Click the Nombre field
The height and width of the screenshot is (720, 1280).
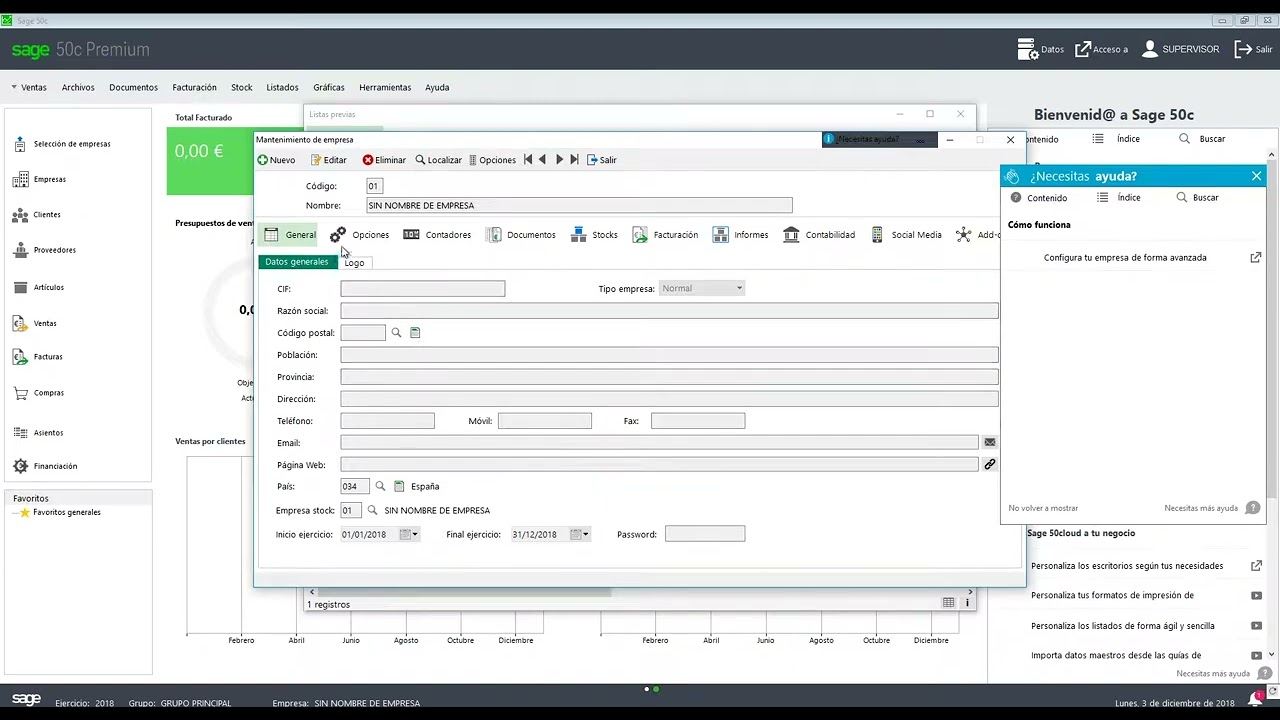(x=579, y=205)
